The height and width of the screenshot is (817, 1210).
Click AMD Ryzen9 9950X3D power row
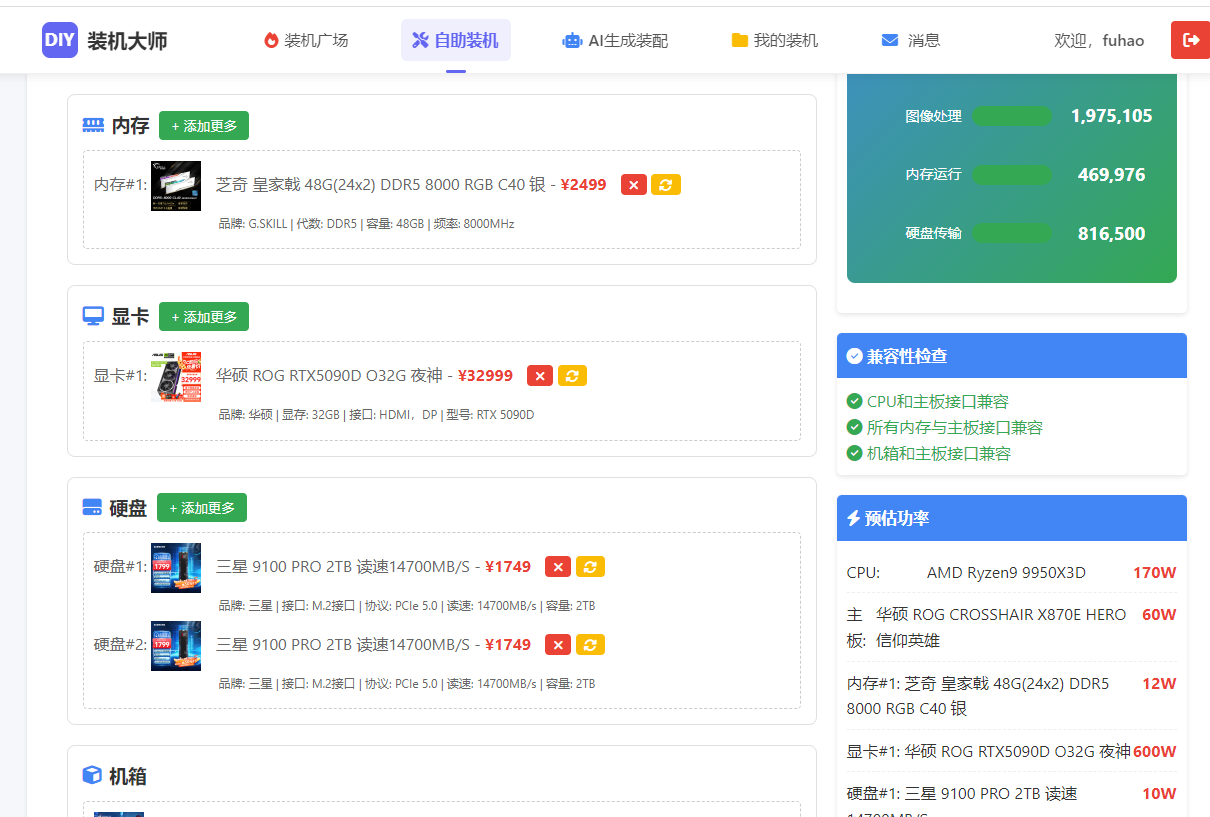[1012, 573]
